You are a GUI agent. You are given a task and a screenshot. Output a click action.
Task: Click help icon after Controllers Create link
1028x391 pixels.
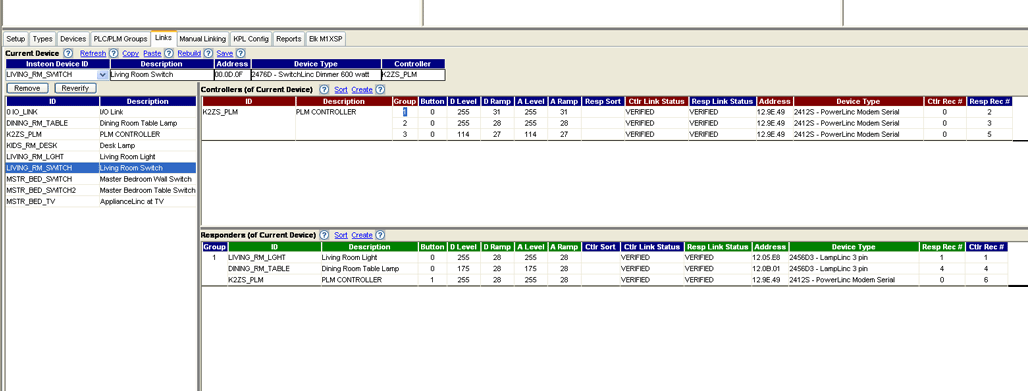coord(380,89)
